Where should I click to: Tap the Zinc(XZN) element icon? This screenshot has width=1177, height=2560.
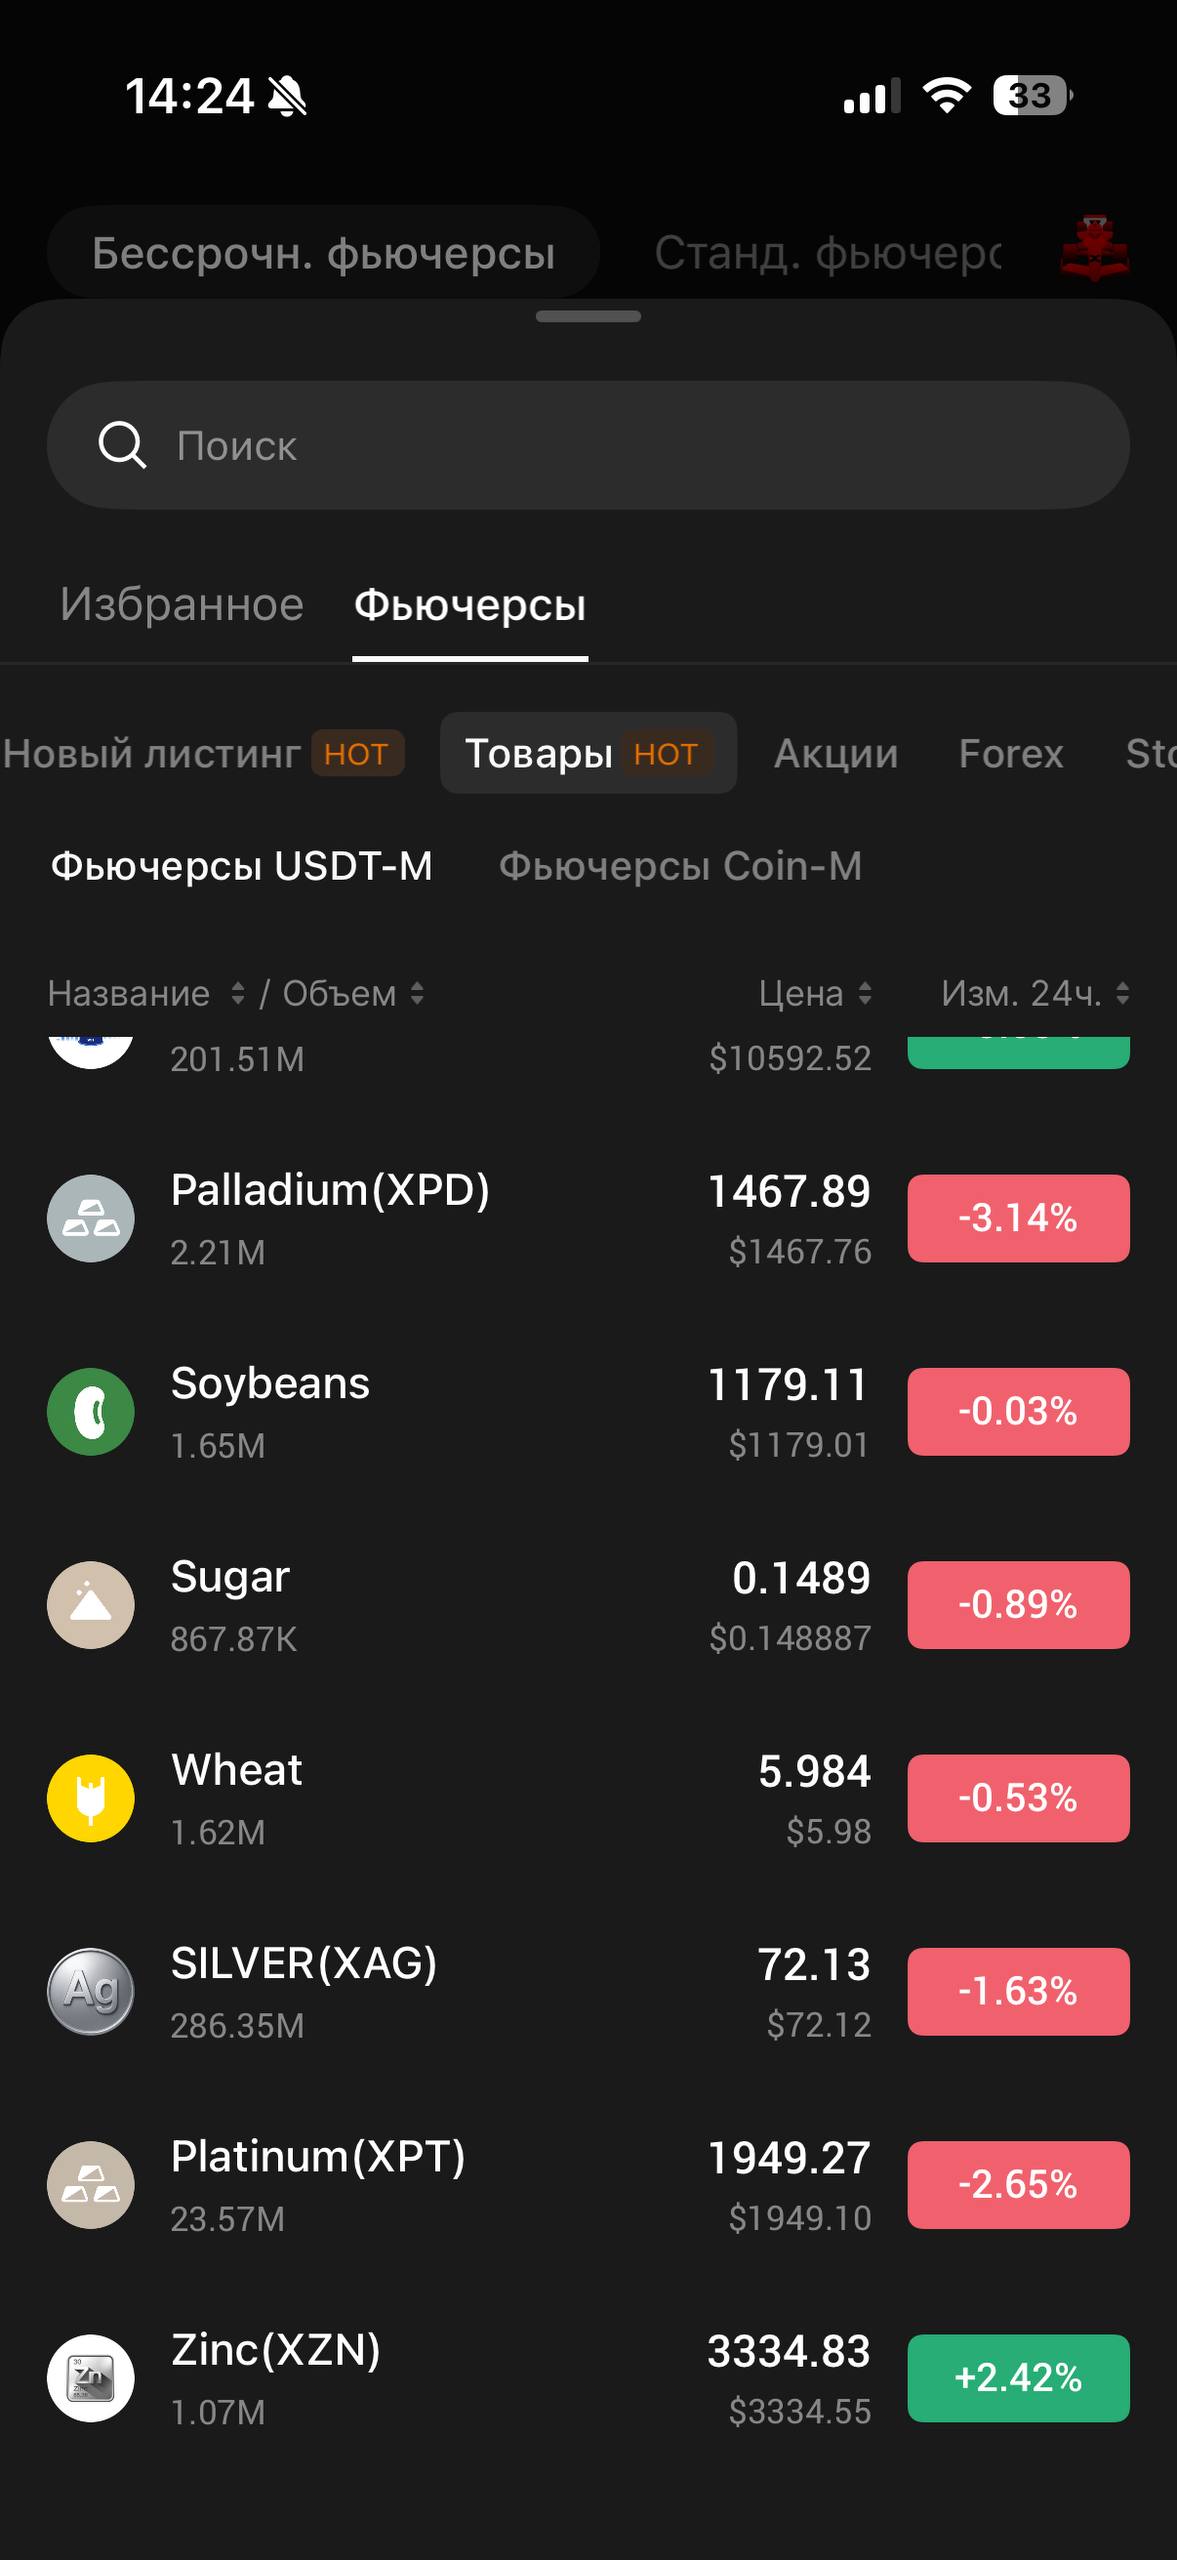coord(91,2378)
